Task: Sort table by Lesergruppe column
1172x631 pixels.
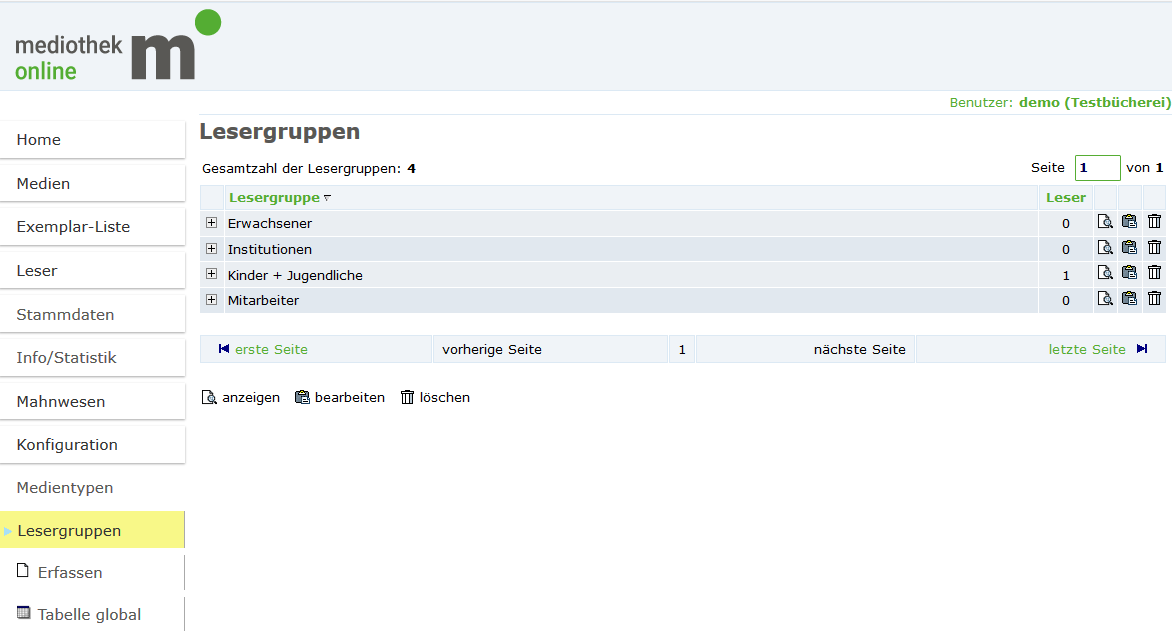Action: pyautogui.click(x=274, y=198)
